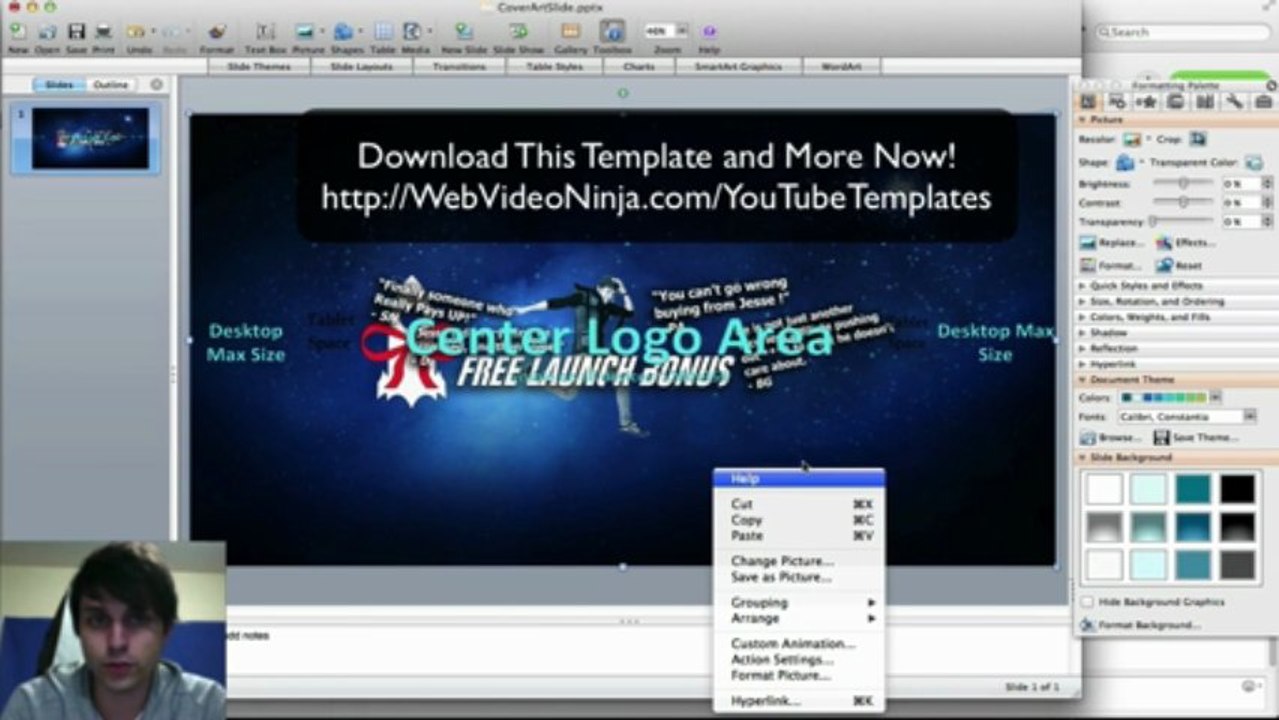Open Grouping submenu in context menu
Viewport: 1279px width, 720px height.
pos(798,603)
